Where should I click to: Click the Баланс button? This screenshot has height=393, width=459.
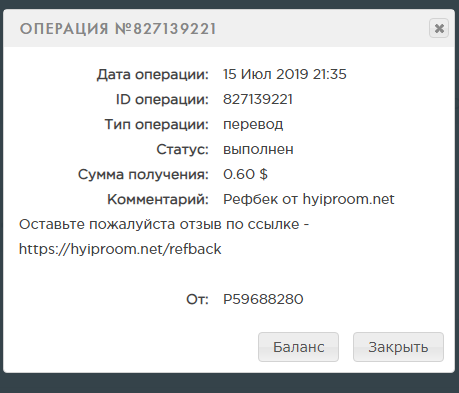pyautogui.click(x=298, y=347)
